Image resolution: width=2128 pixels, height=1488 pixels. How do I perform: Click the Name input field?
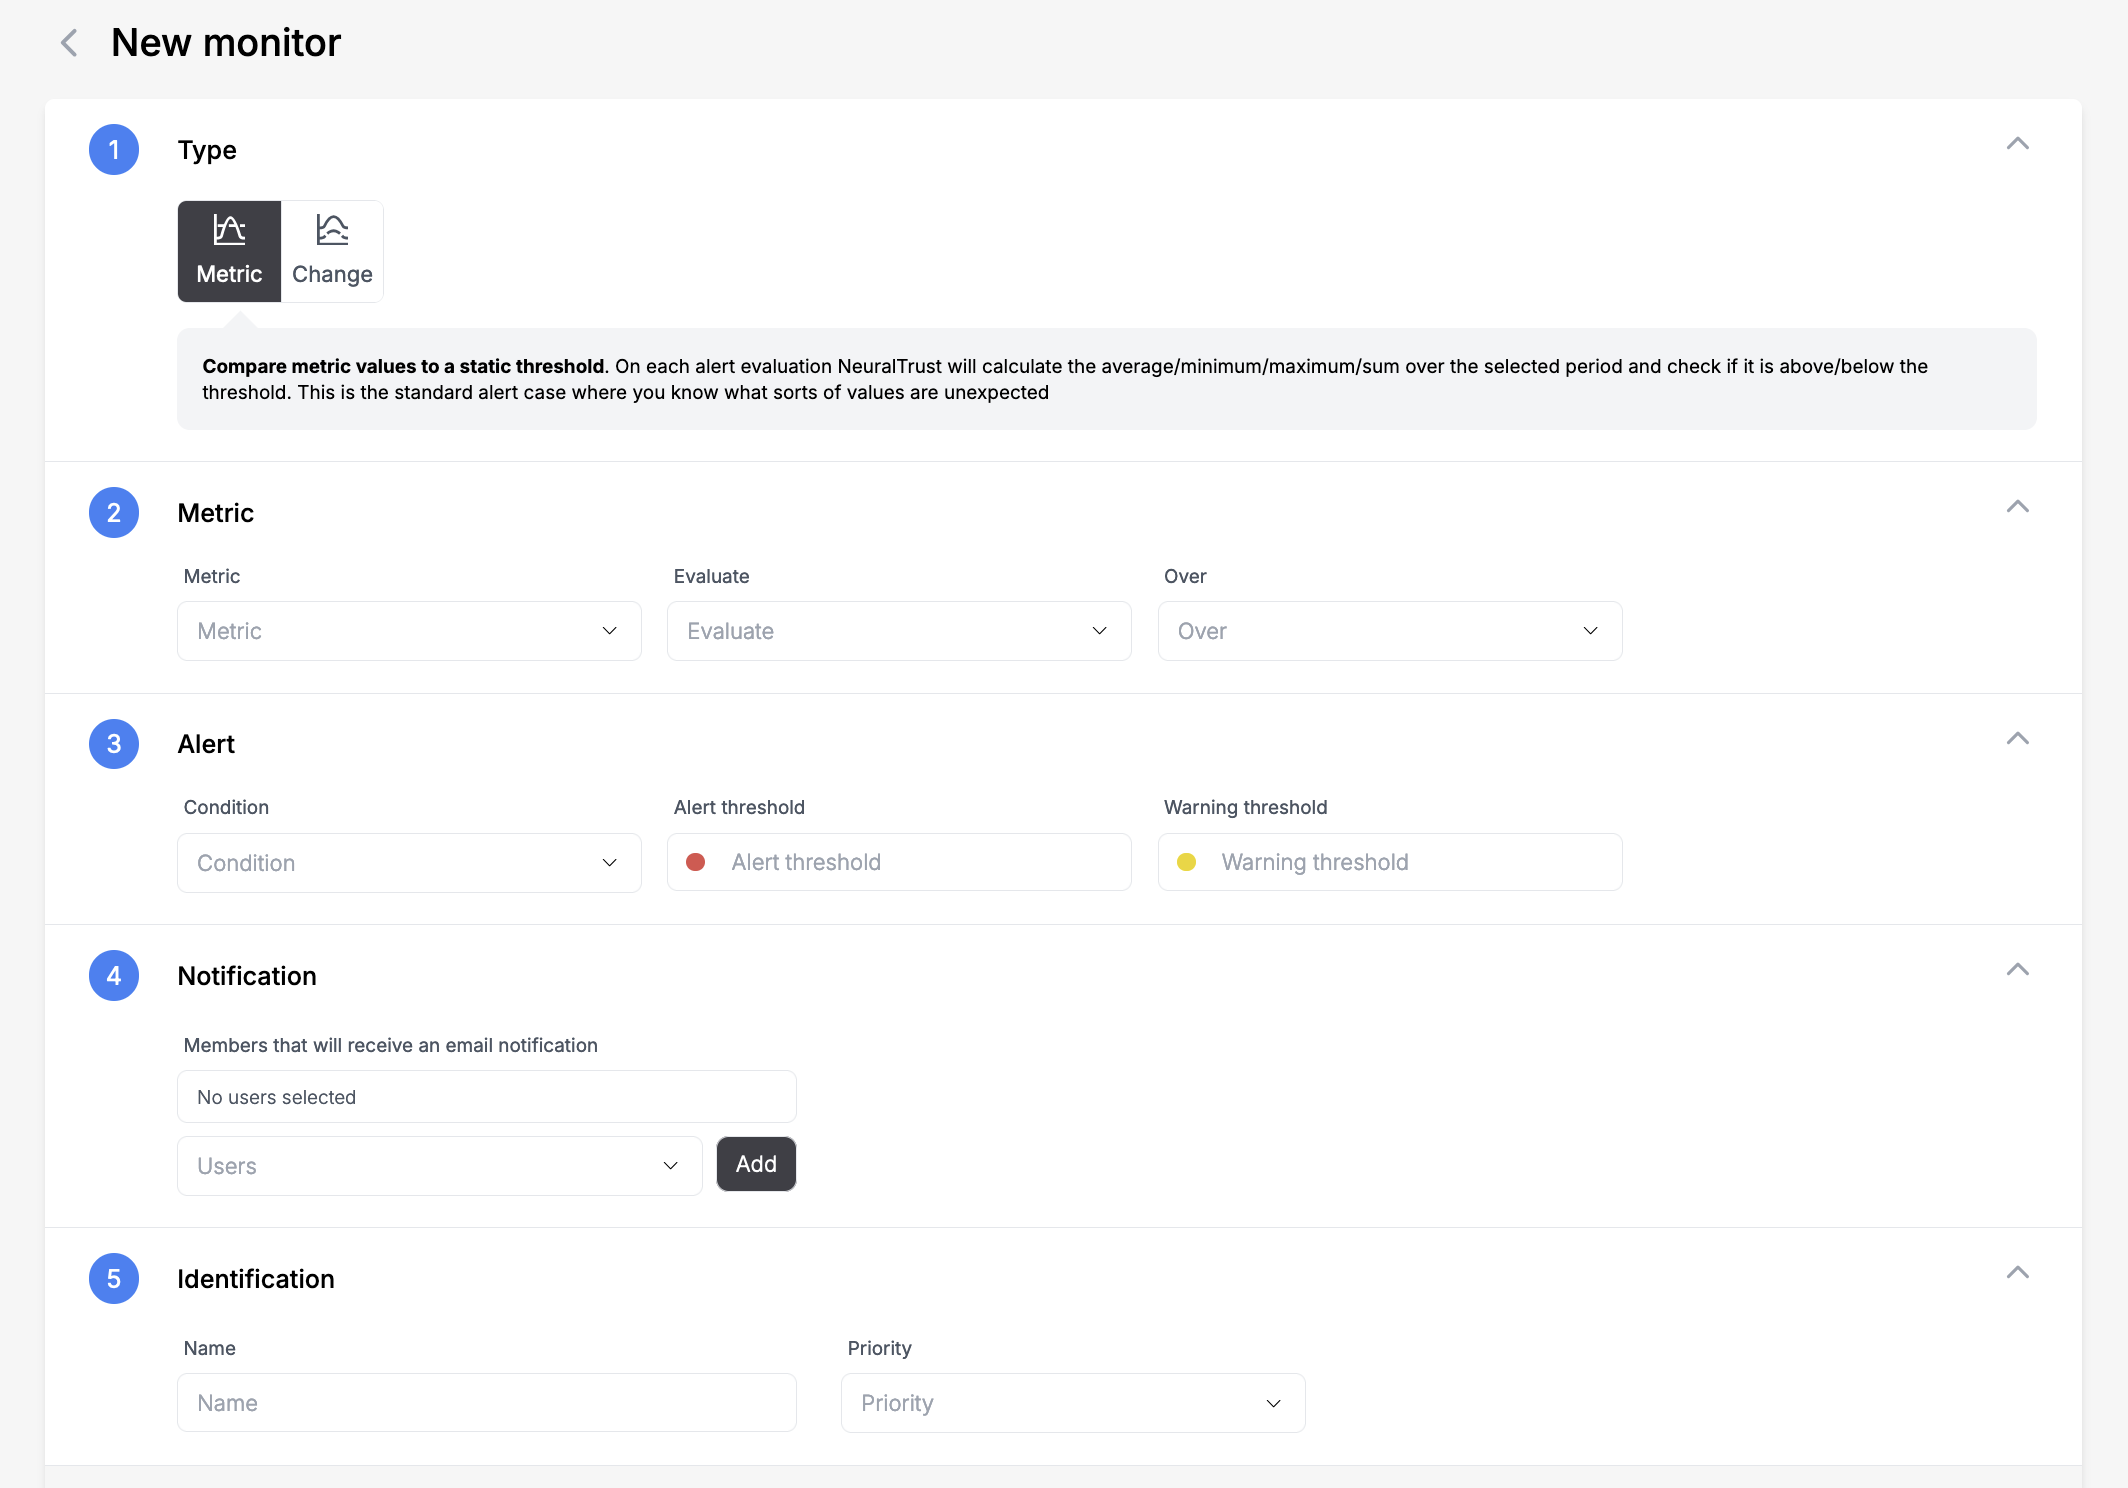tap(487, 1402)
